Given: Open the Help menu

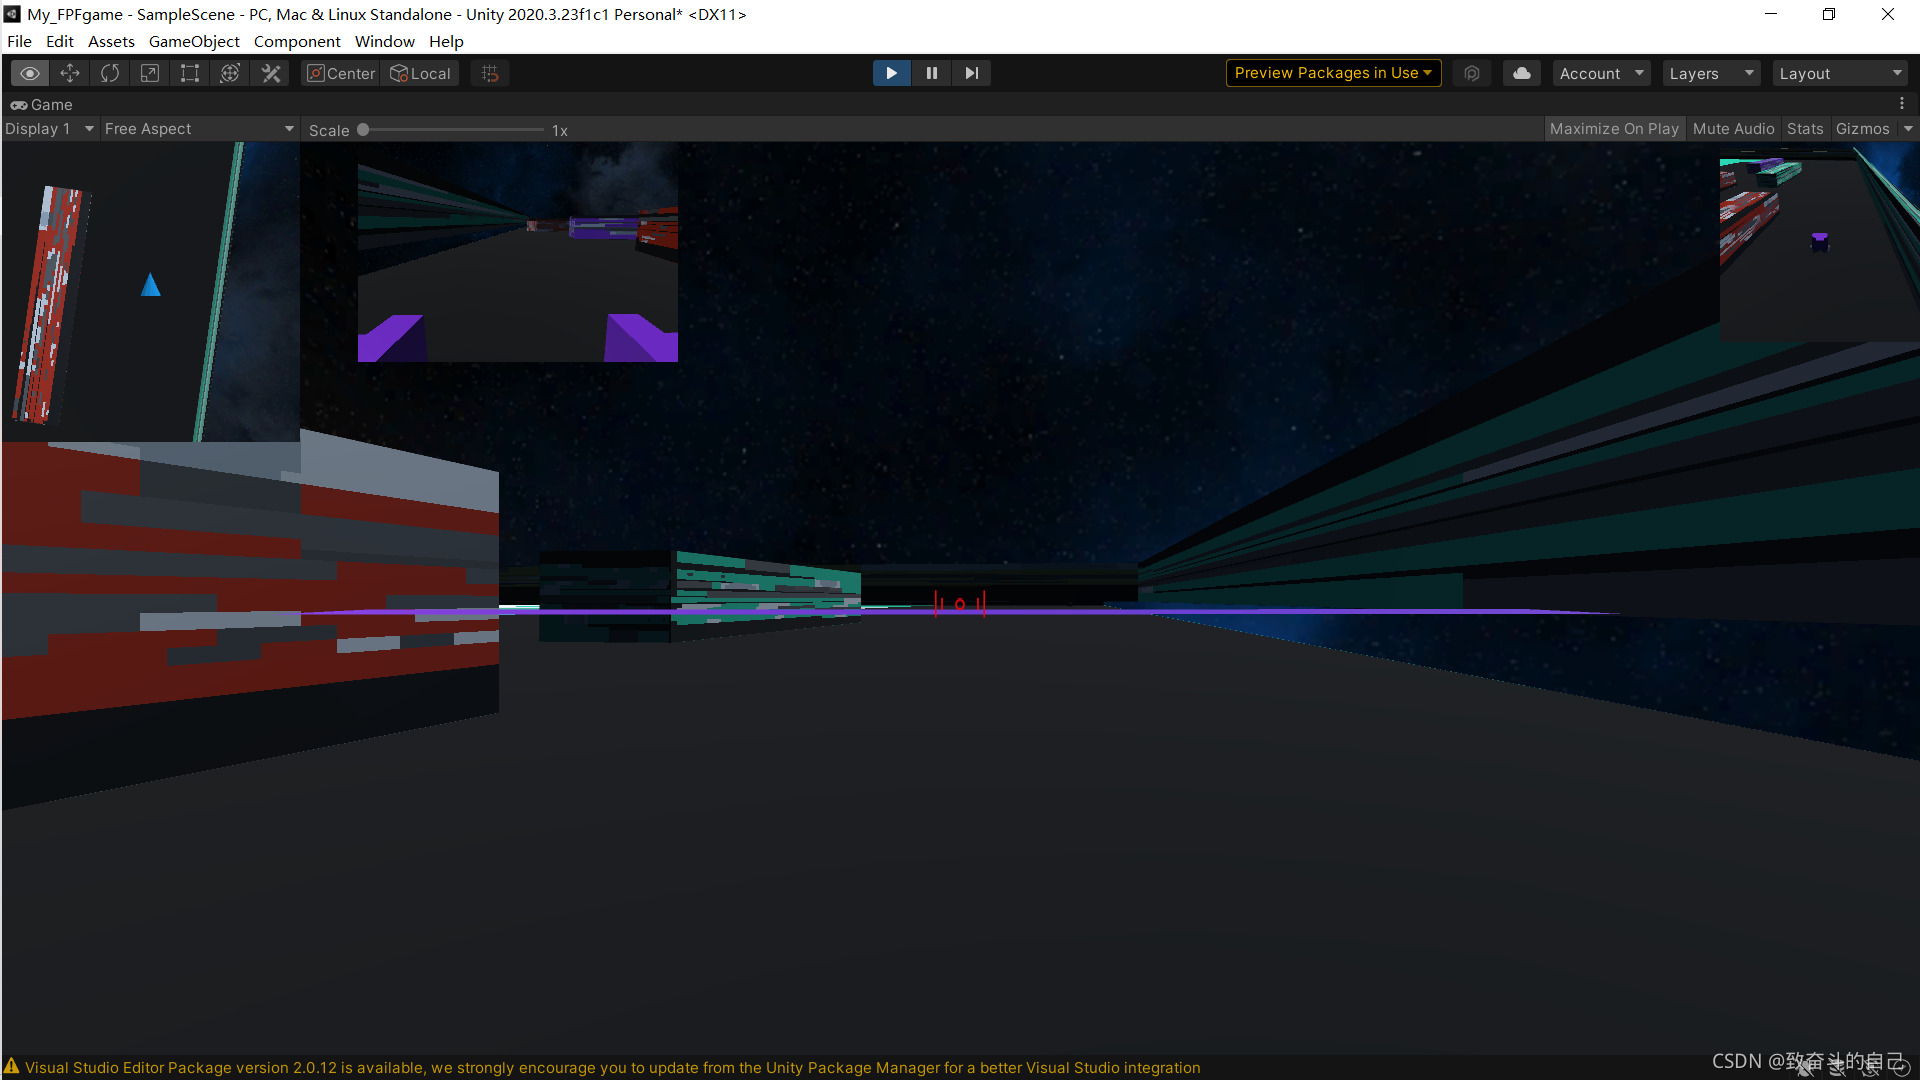Looking at the screenshot, I should 446,41.
